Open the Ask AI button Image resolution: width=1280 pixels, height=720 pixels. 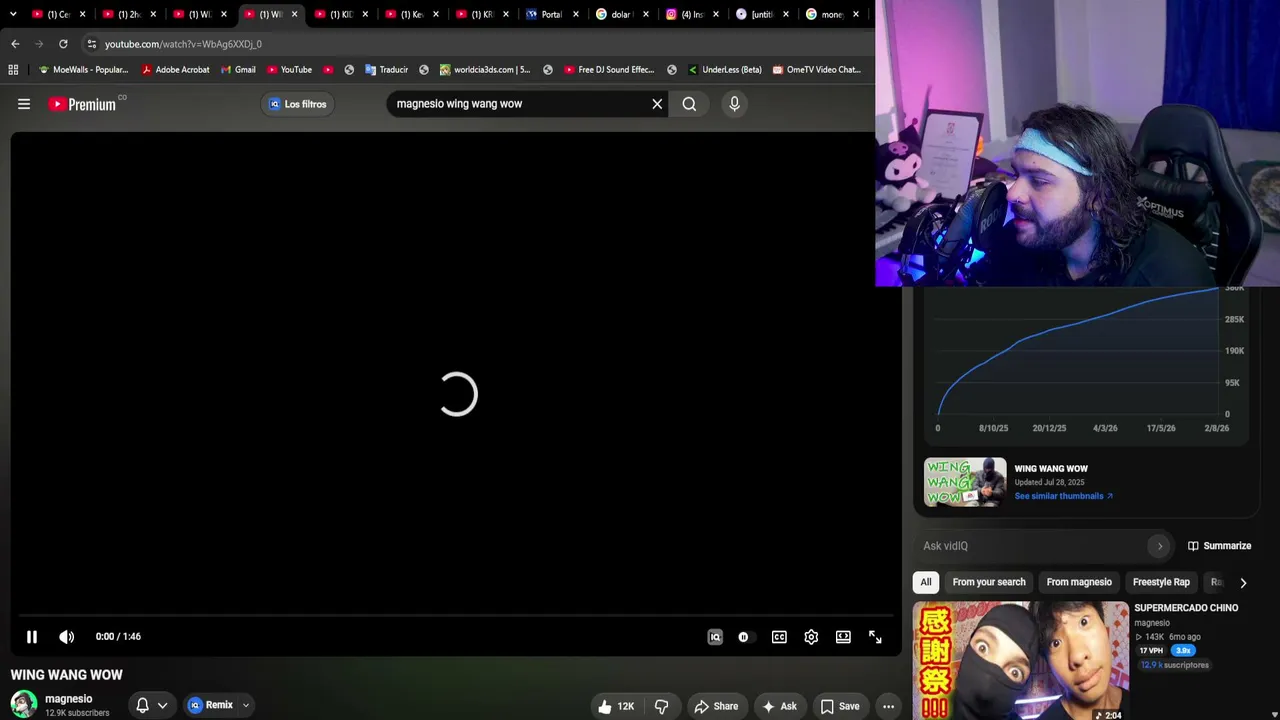tap(779, 706)
